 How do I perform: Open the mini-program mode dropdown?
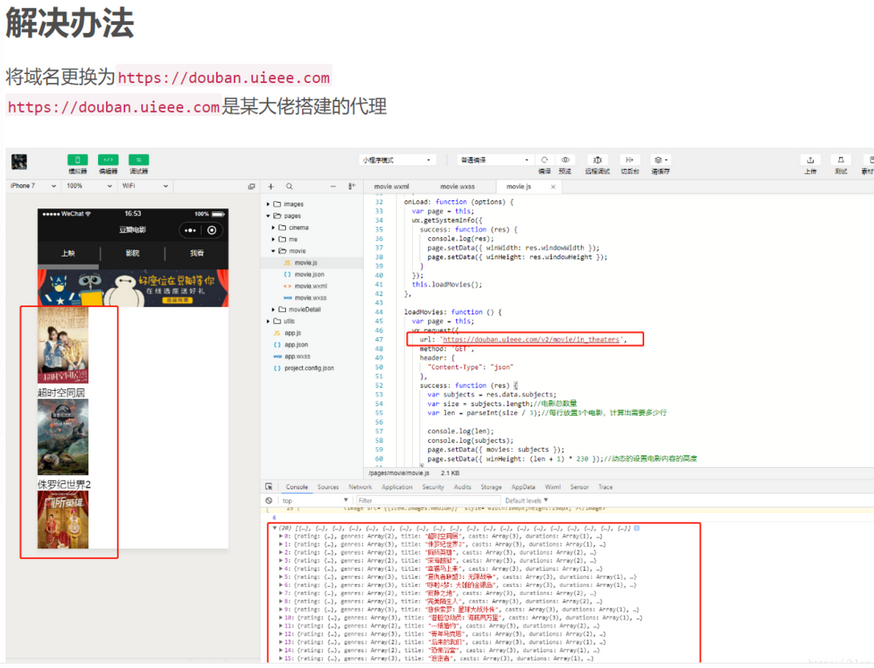click(397, 160)
